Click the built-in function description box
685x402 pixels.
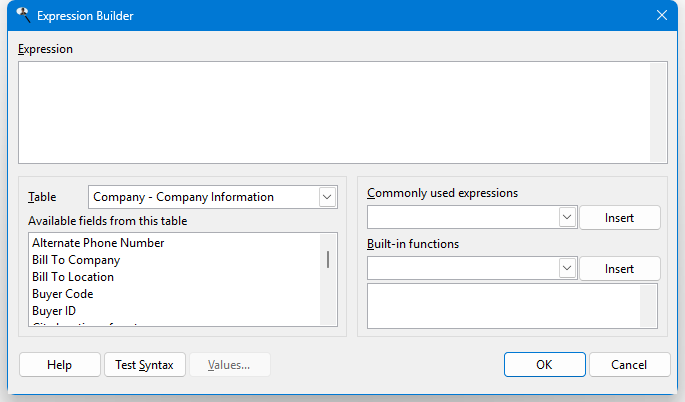pyautogui.click(x=504, y=306)
